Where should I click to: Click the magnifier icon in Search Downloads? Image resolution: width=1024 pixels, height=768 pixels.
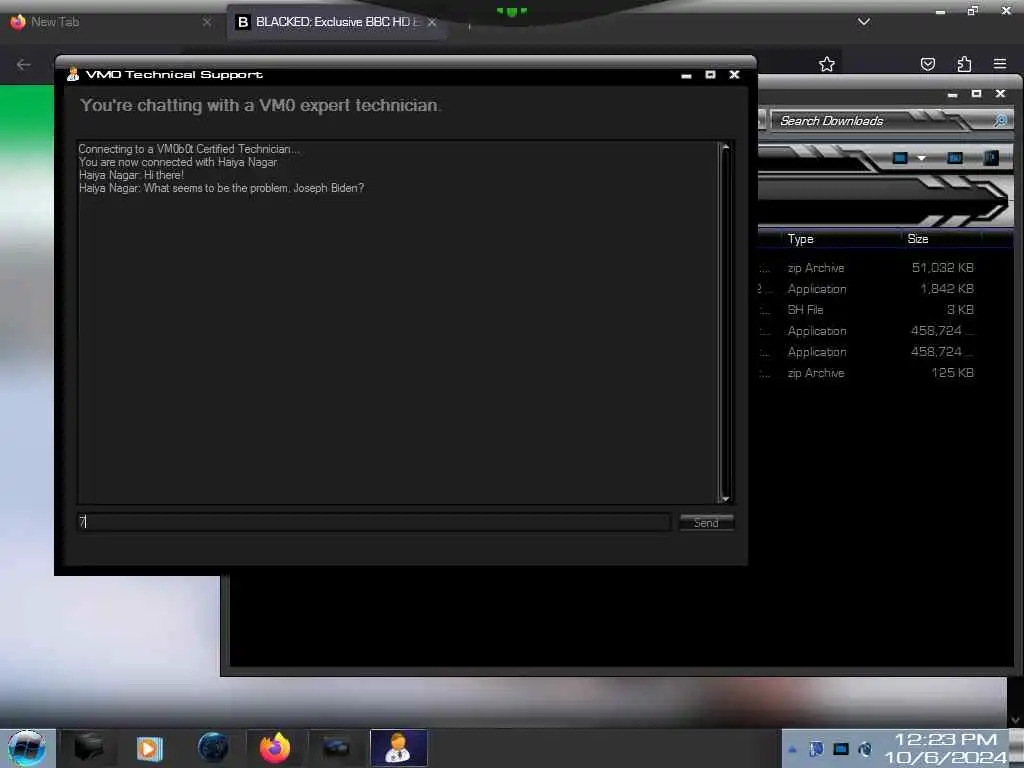(1000, 120)
